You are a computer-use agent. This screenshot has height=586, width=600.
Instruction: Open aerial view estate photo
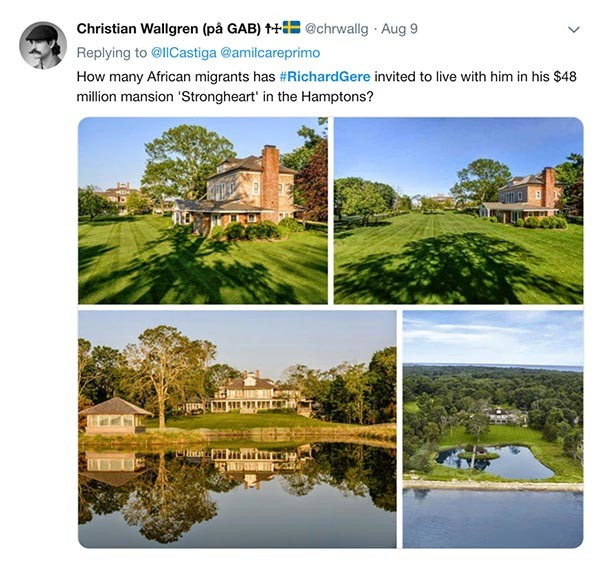[493, 429]
